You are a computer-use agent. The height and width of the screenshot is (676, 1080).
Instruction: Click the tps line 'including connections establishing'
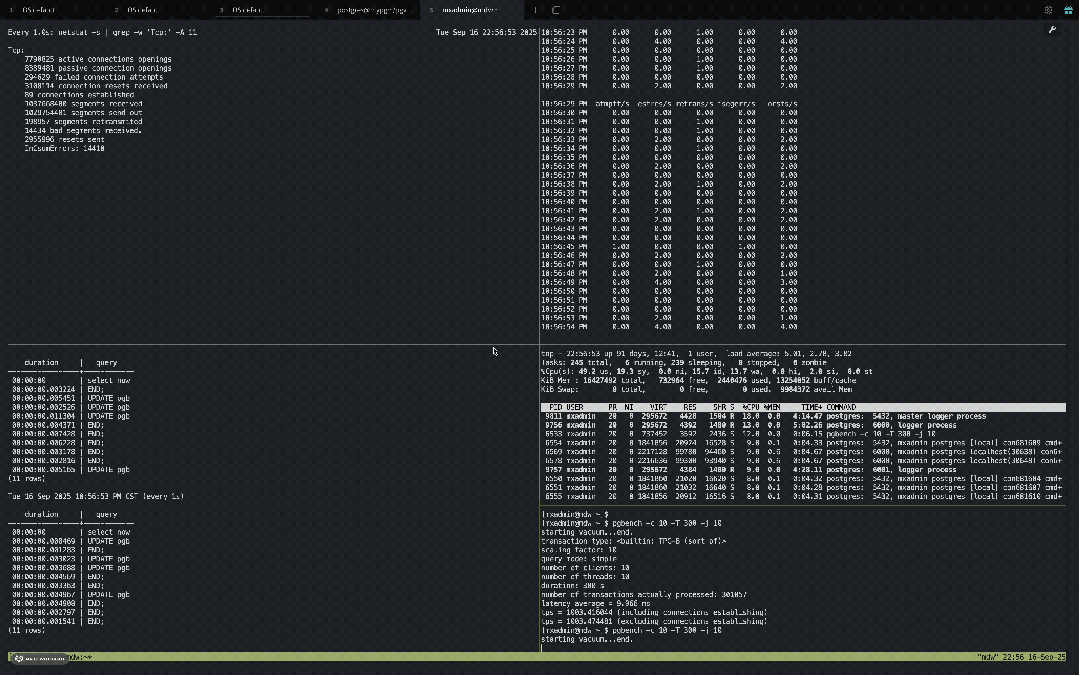point(654,613)
